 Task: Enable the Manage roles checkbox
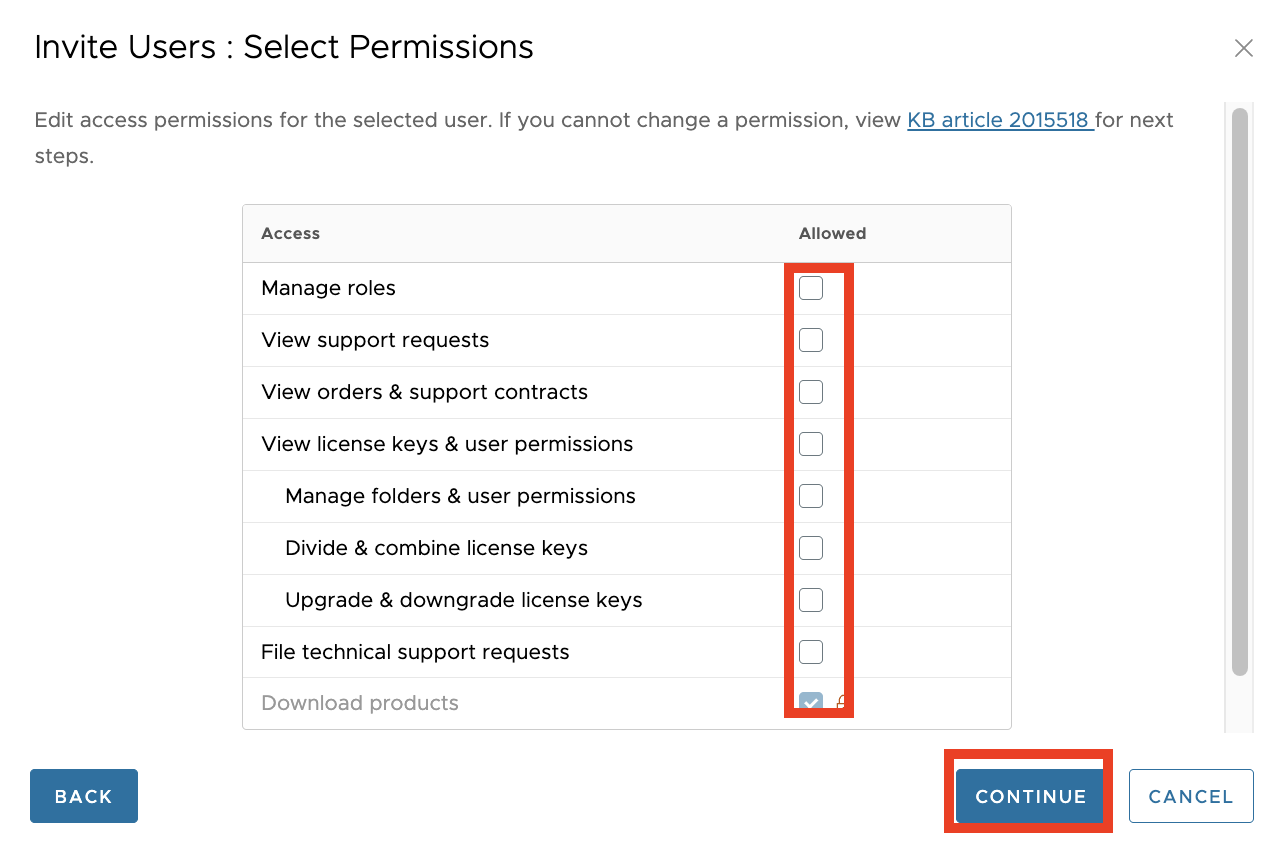coord(811,288)
